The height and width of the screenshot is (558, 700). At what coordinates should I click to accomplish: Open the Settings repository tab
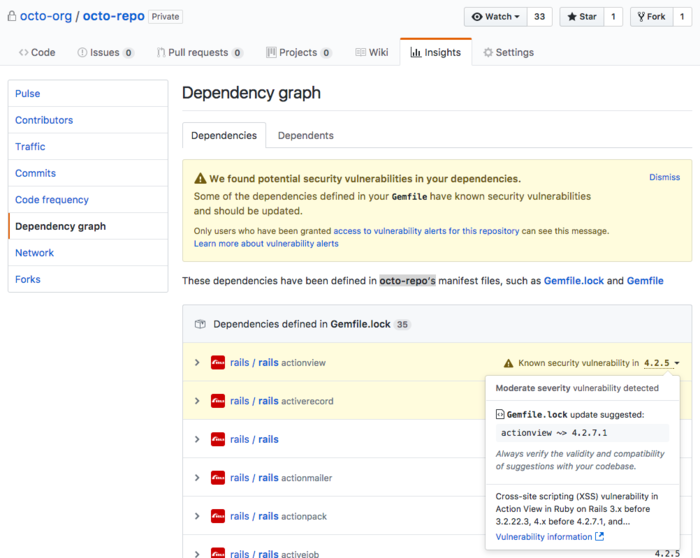(507, 52)
